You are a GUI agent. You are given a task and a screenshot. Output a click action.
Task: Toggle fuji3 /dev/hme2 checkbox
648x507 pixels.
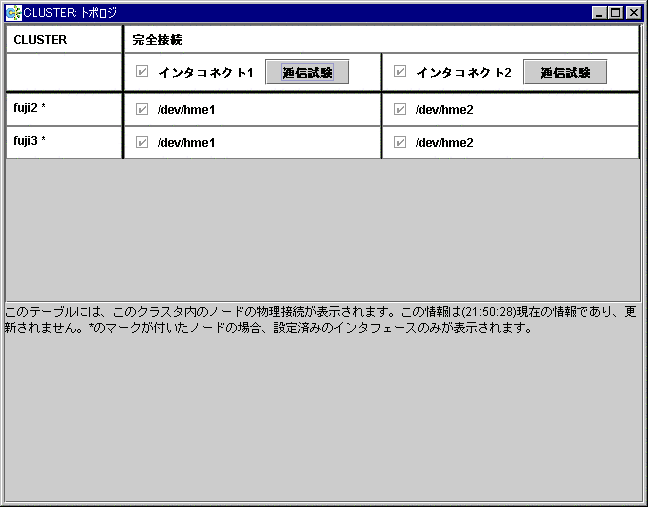pos(400,142)
